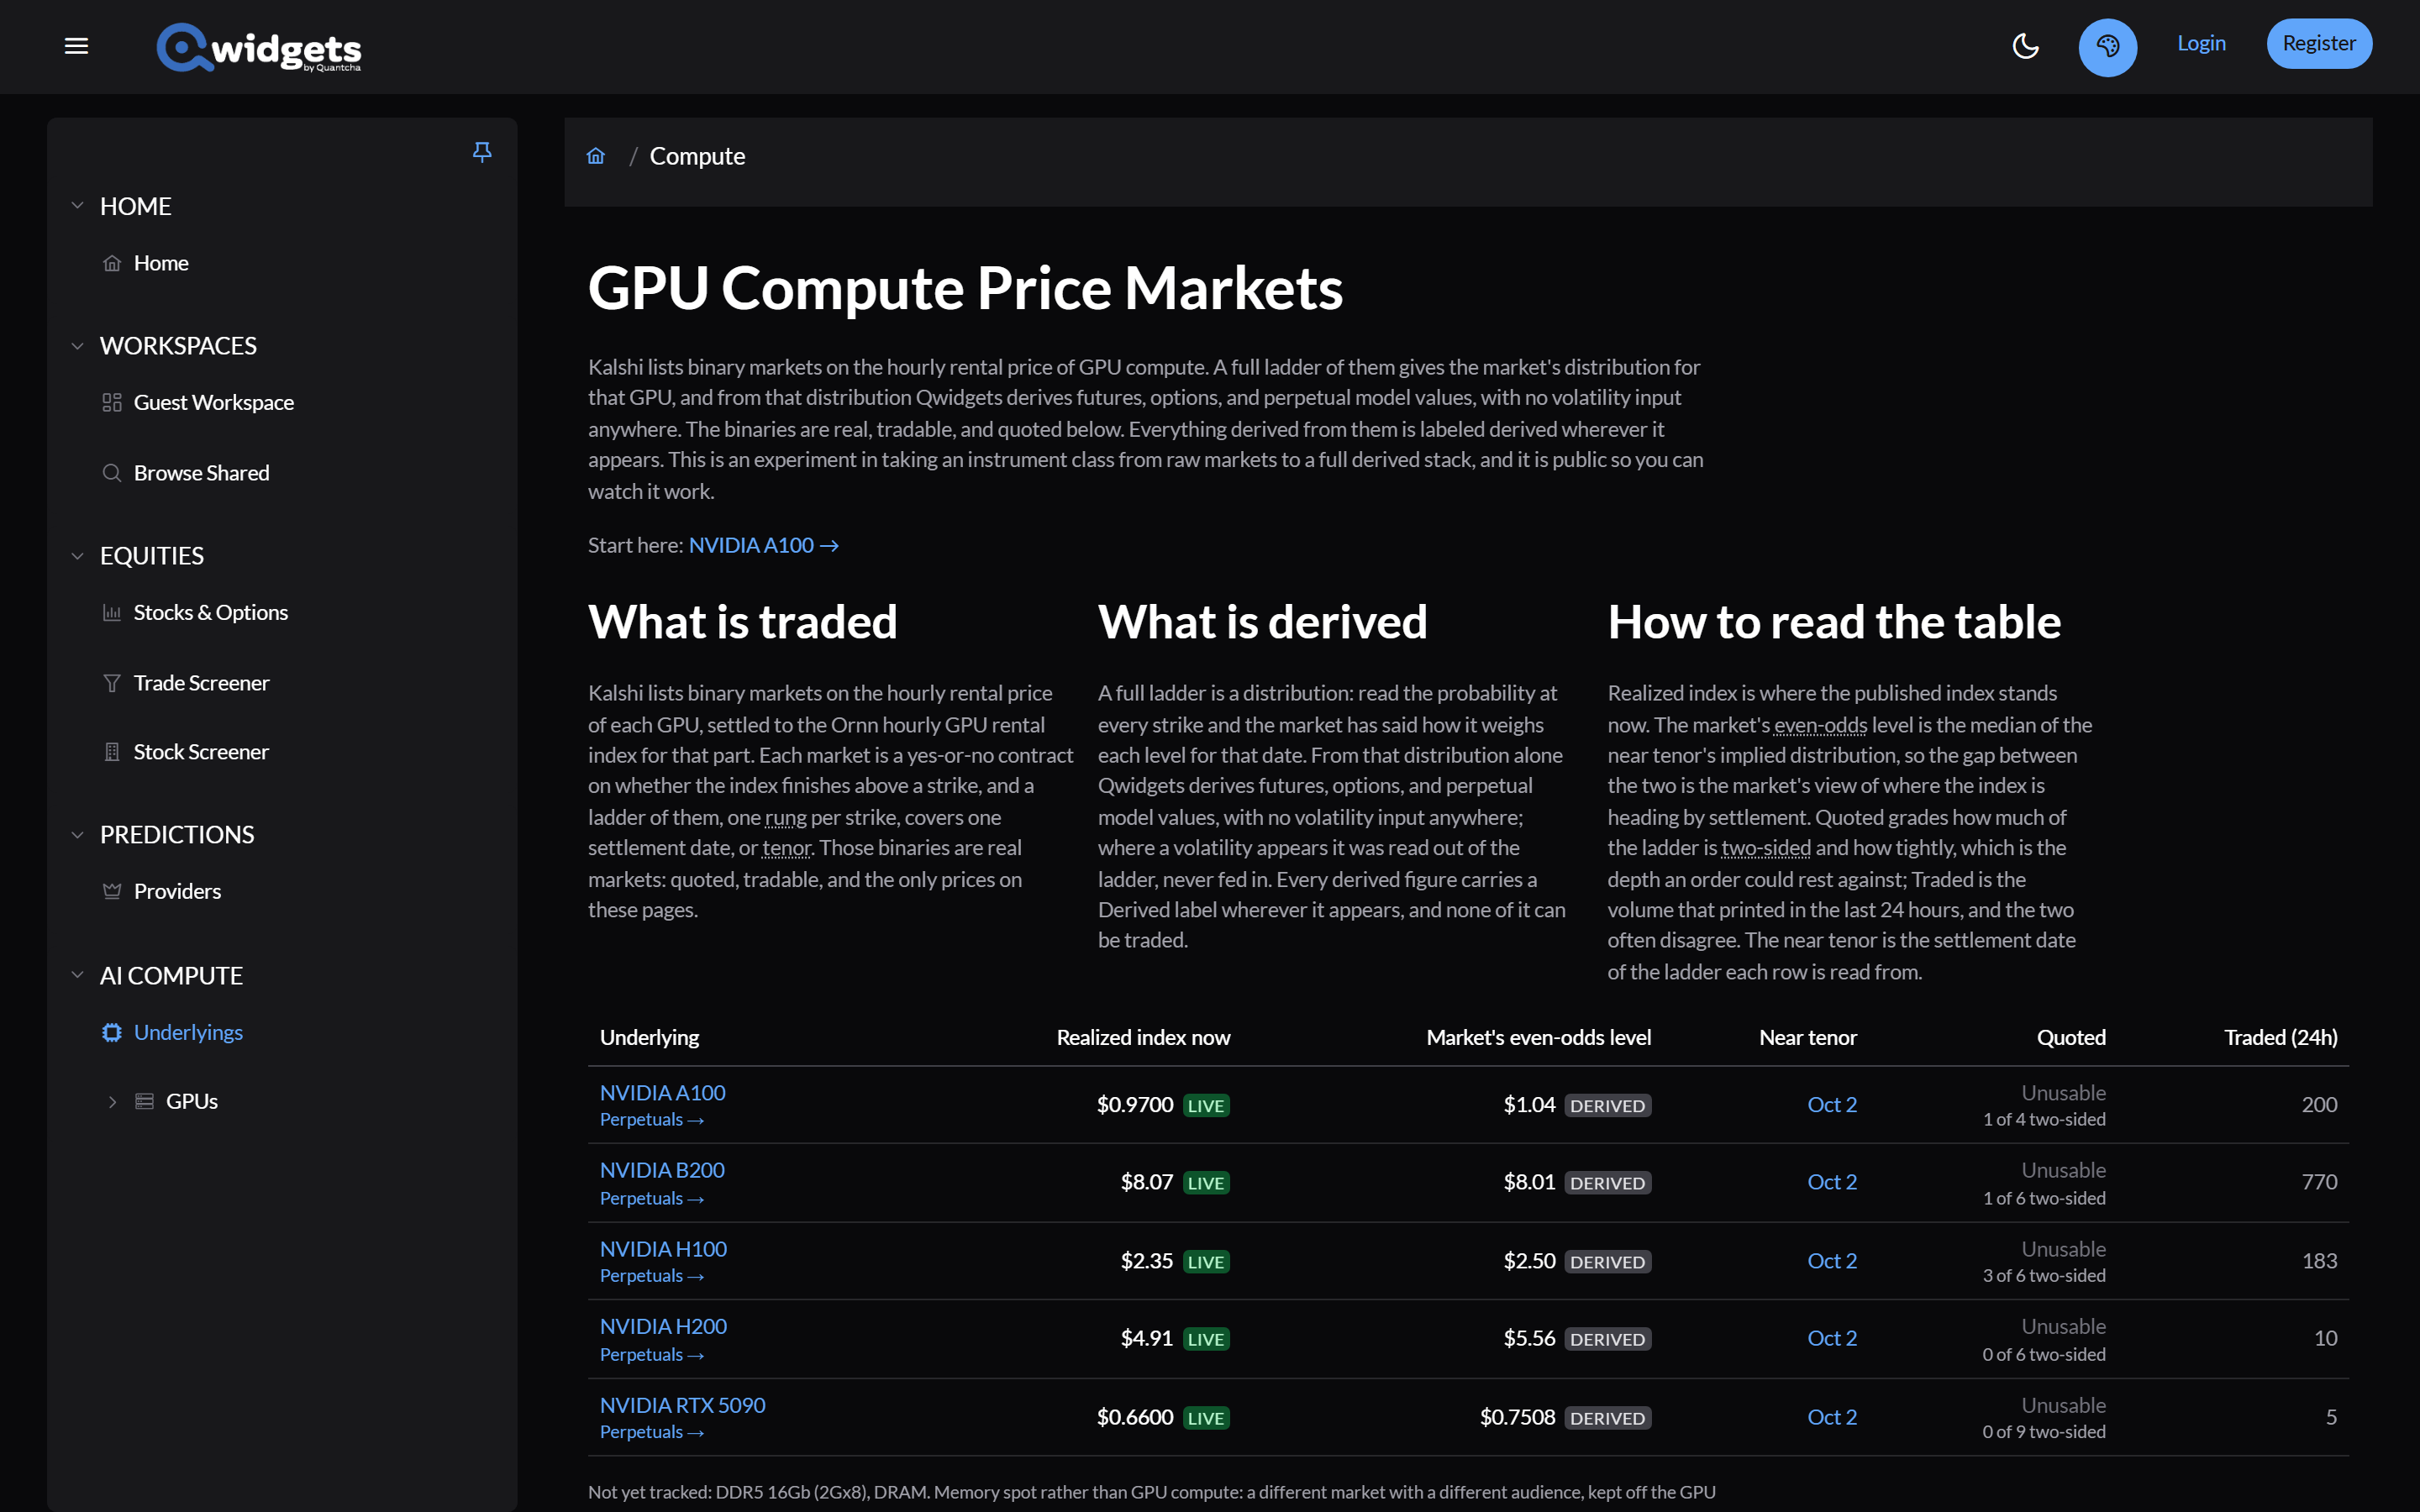The height and width of the screenshot is (1512, 2420).
Task: Open the theme palette button
Action: 2107,46
